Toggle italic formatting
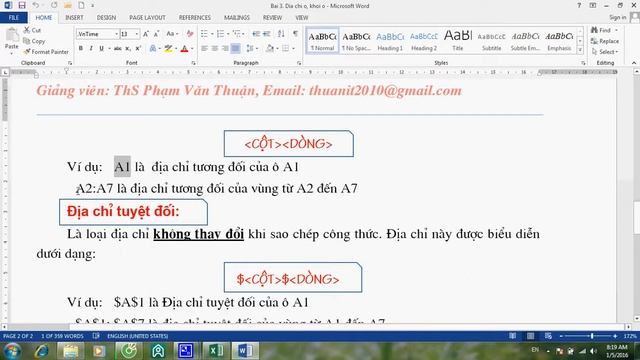This screenshot has width=640, height=360. pyautogui.click(x=91, y=49)
